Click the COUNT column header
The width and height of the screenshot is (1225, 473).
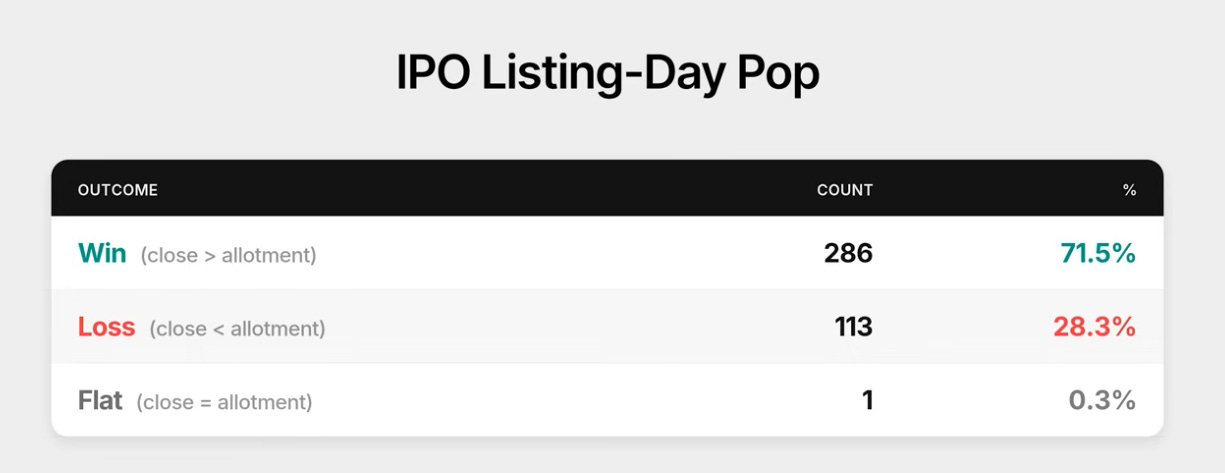pyautogui.click(x=845, y=190)
